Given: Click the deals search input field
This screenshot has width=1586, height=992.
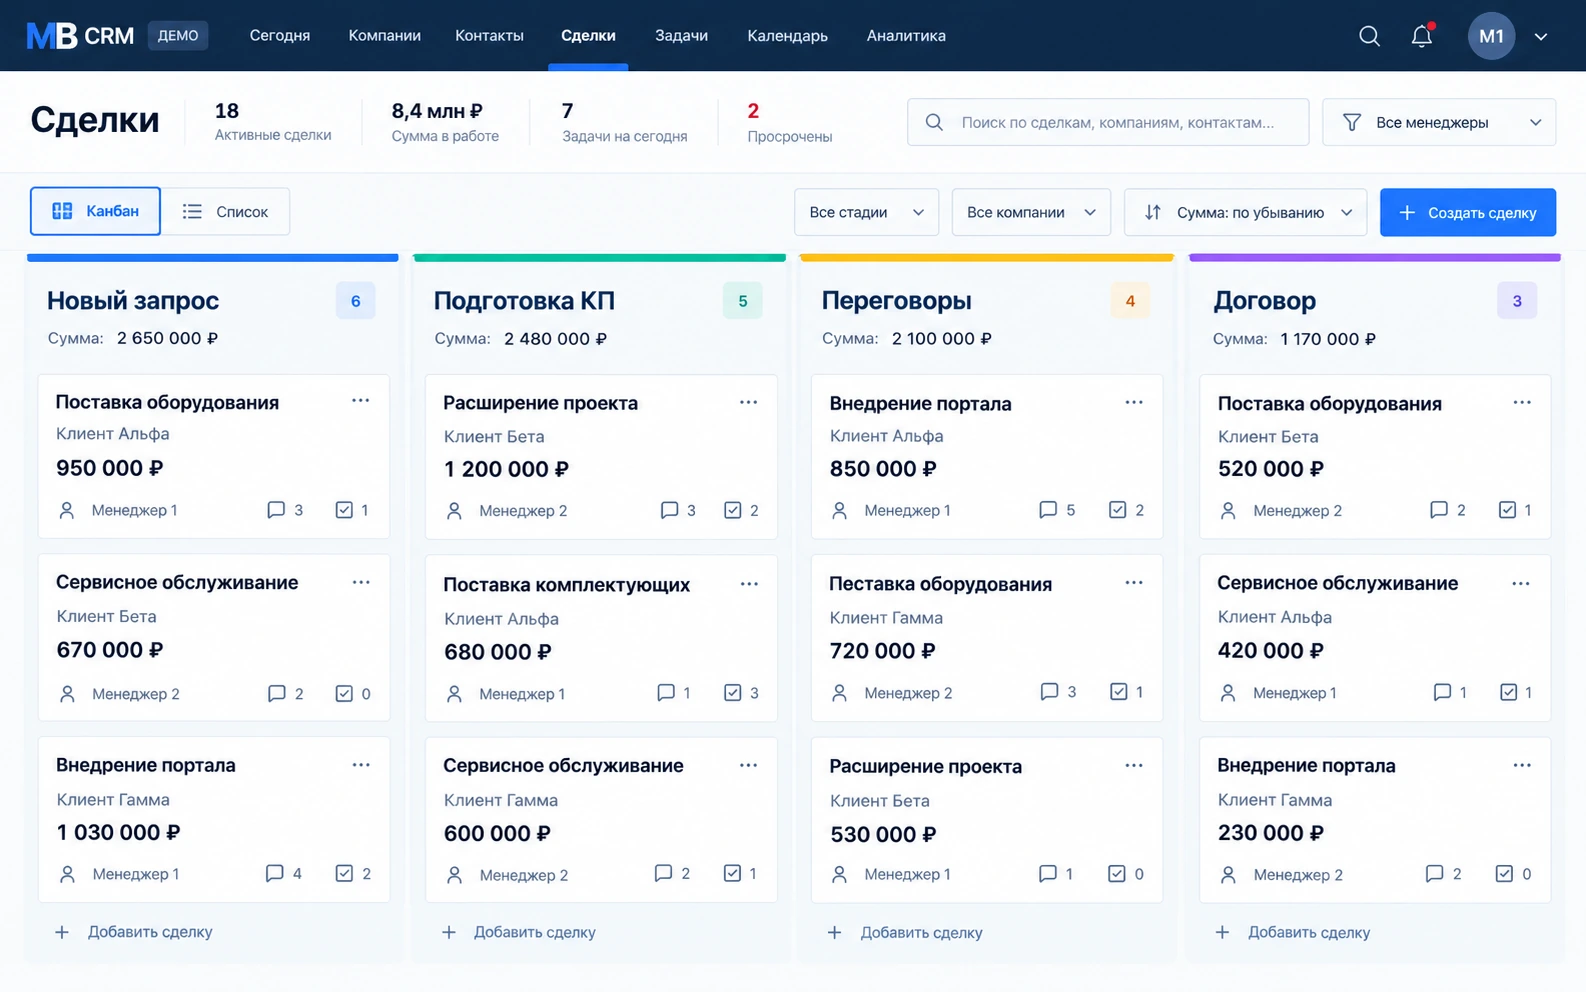Looking at the screenshot, I should (x=1108, y=122).
